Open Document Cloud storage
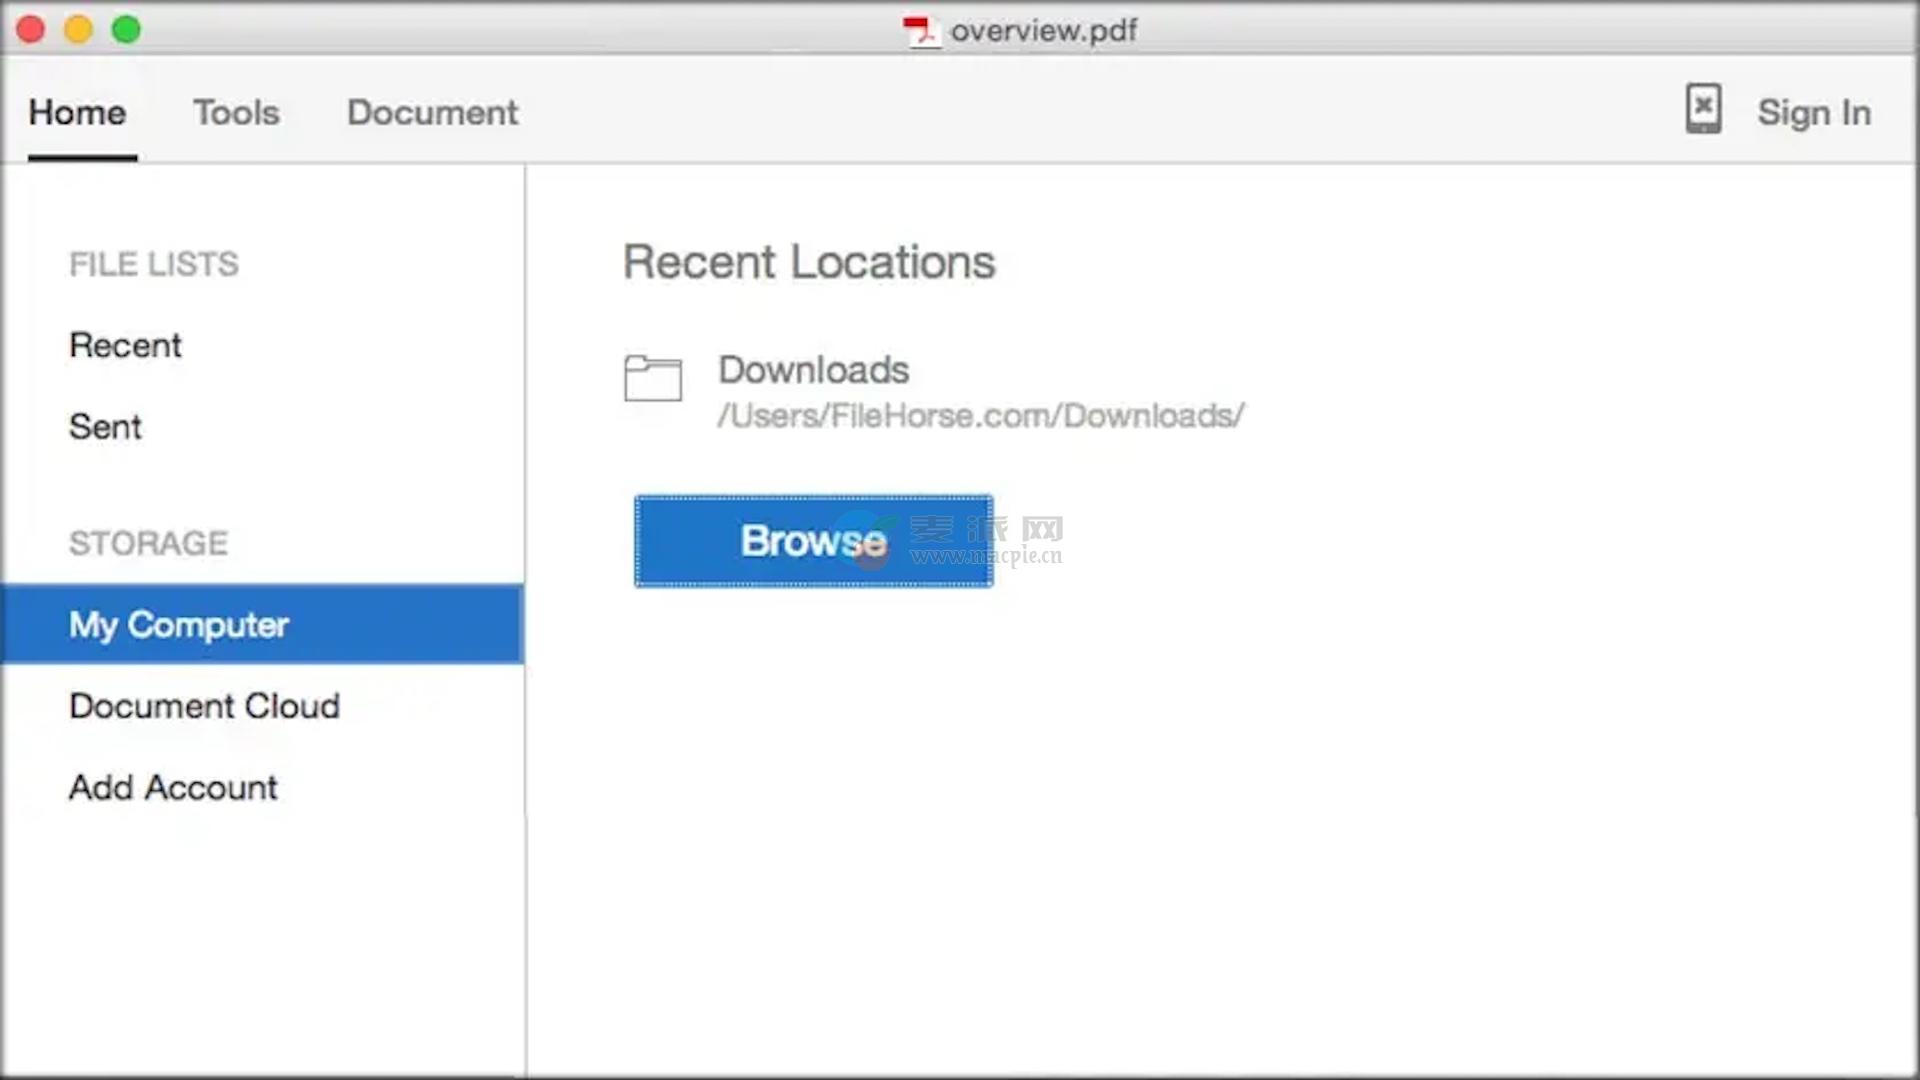This screenshot has width=1920, height=1080. [x=204, y=706]
